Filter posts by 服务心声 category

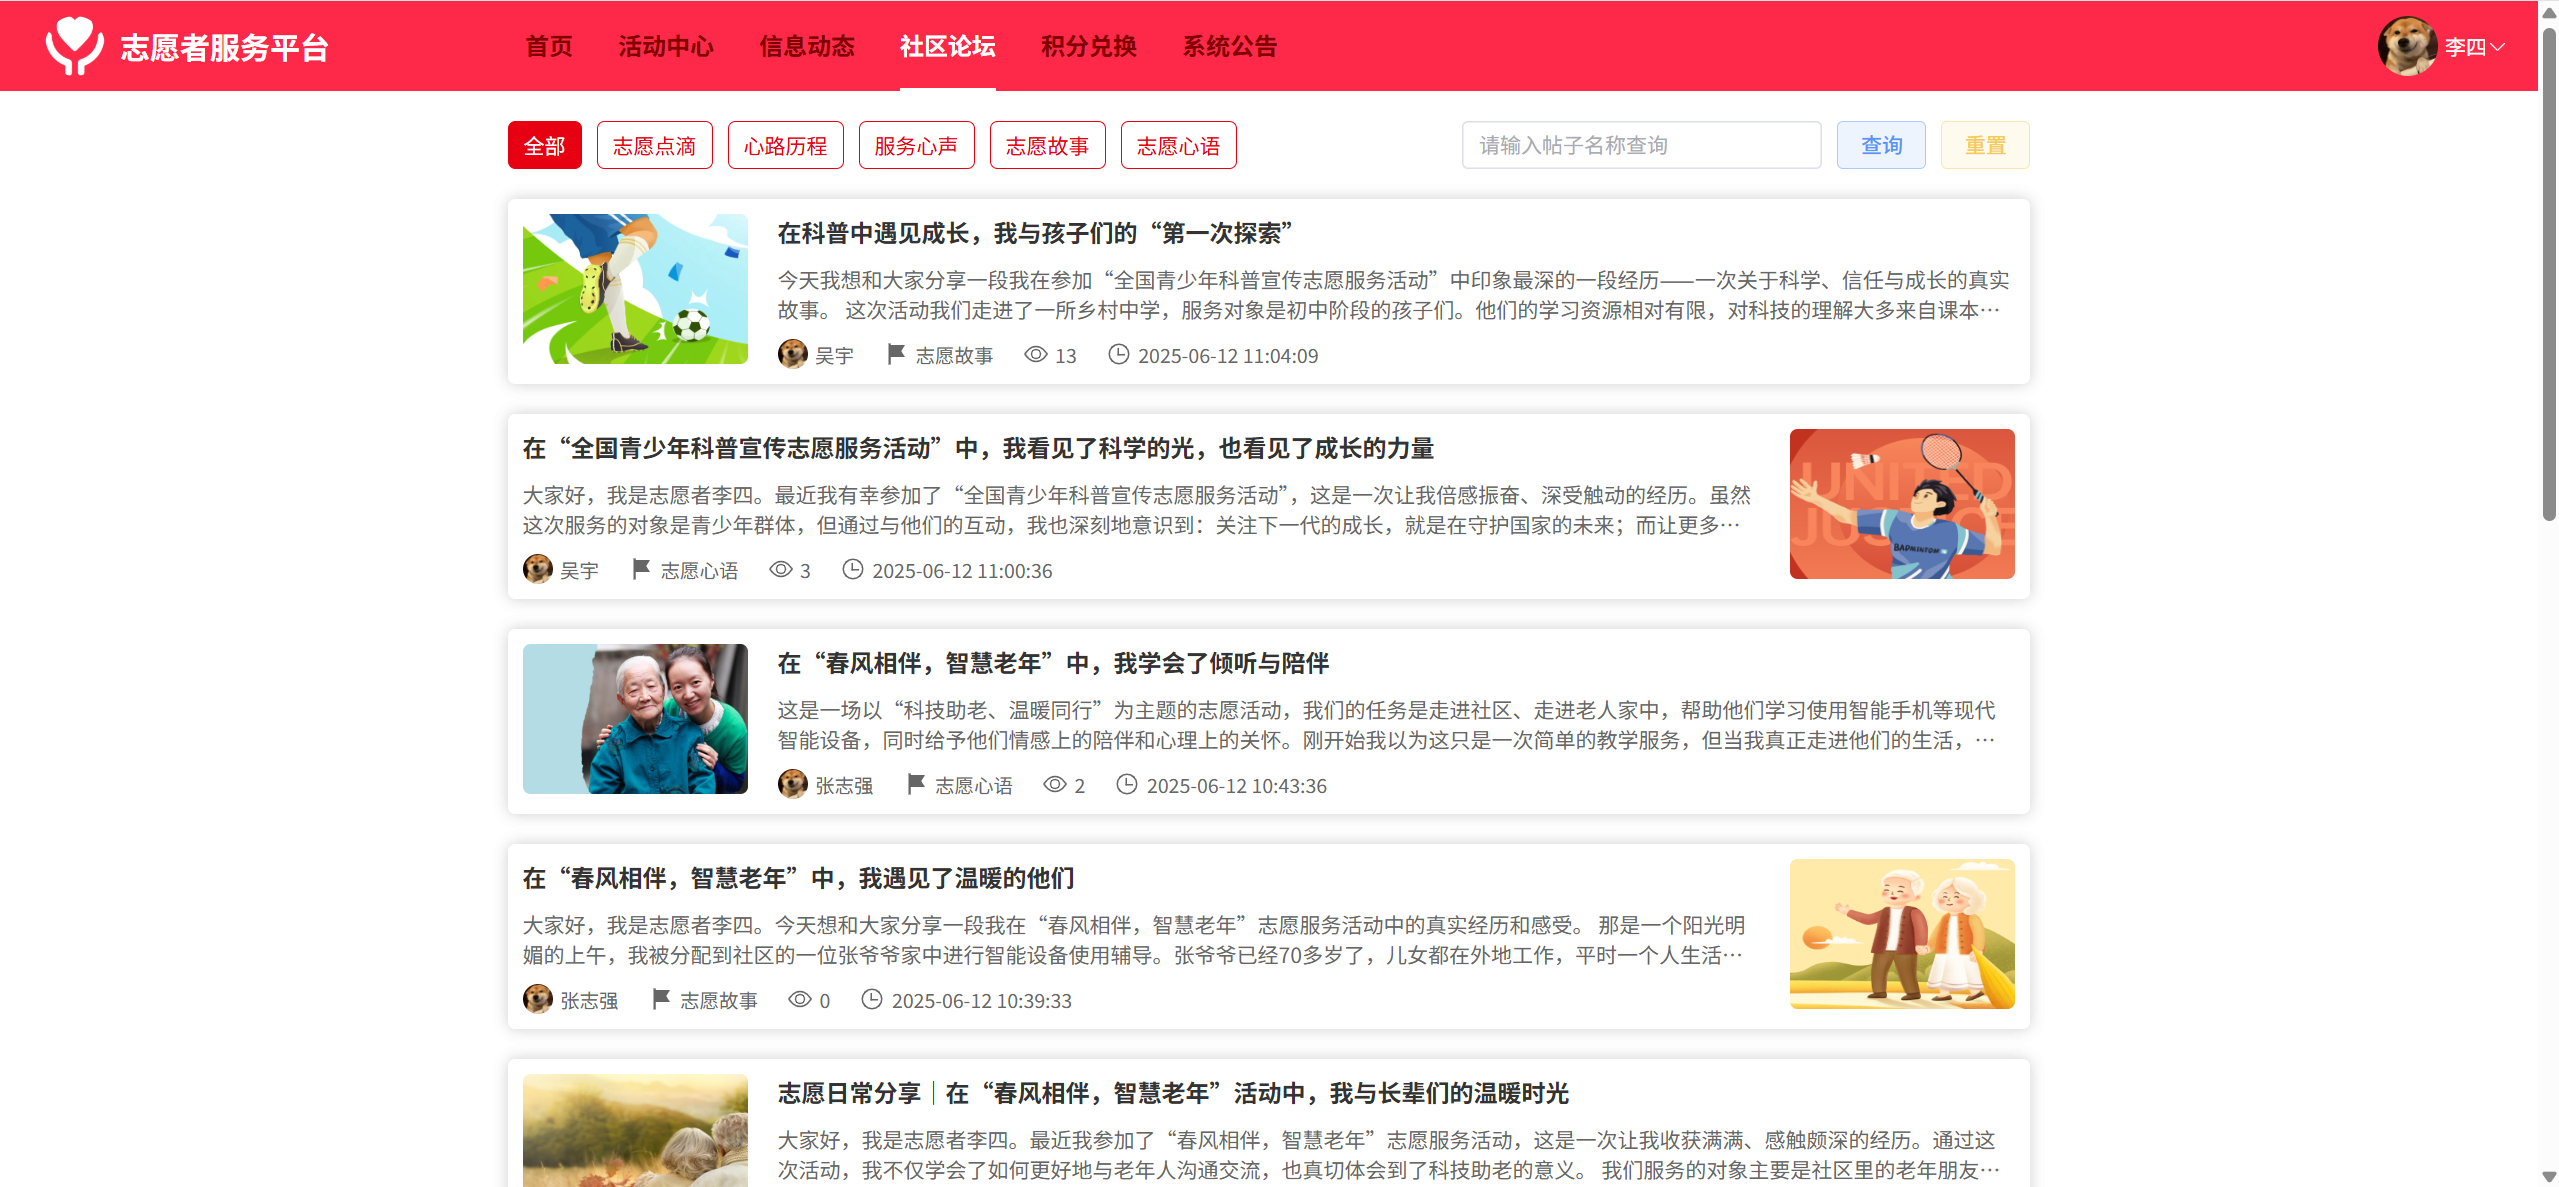(x=916, y=146)
